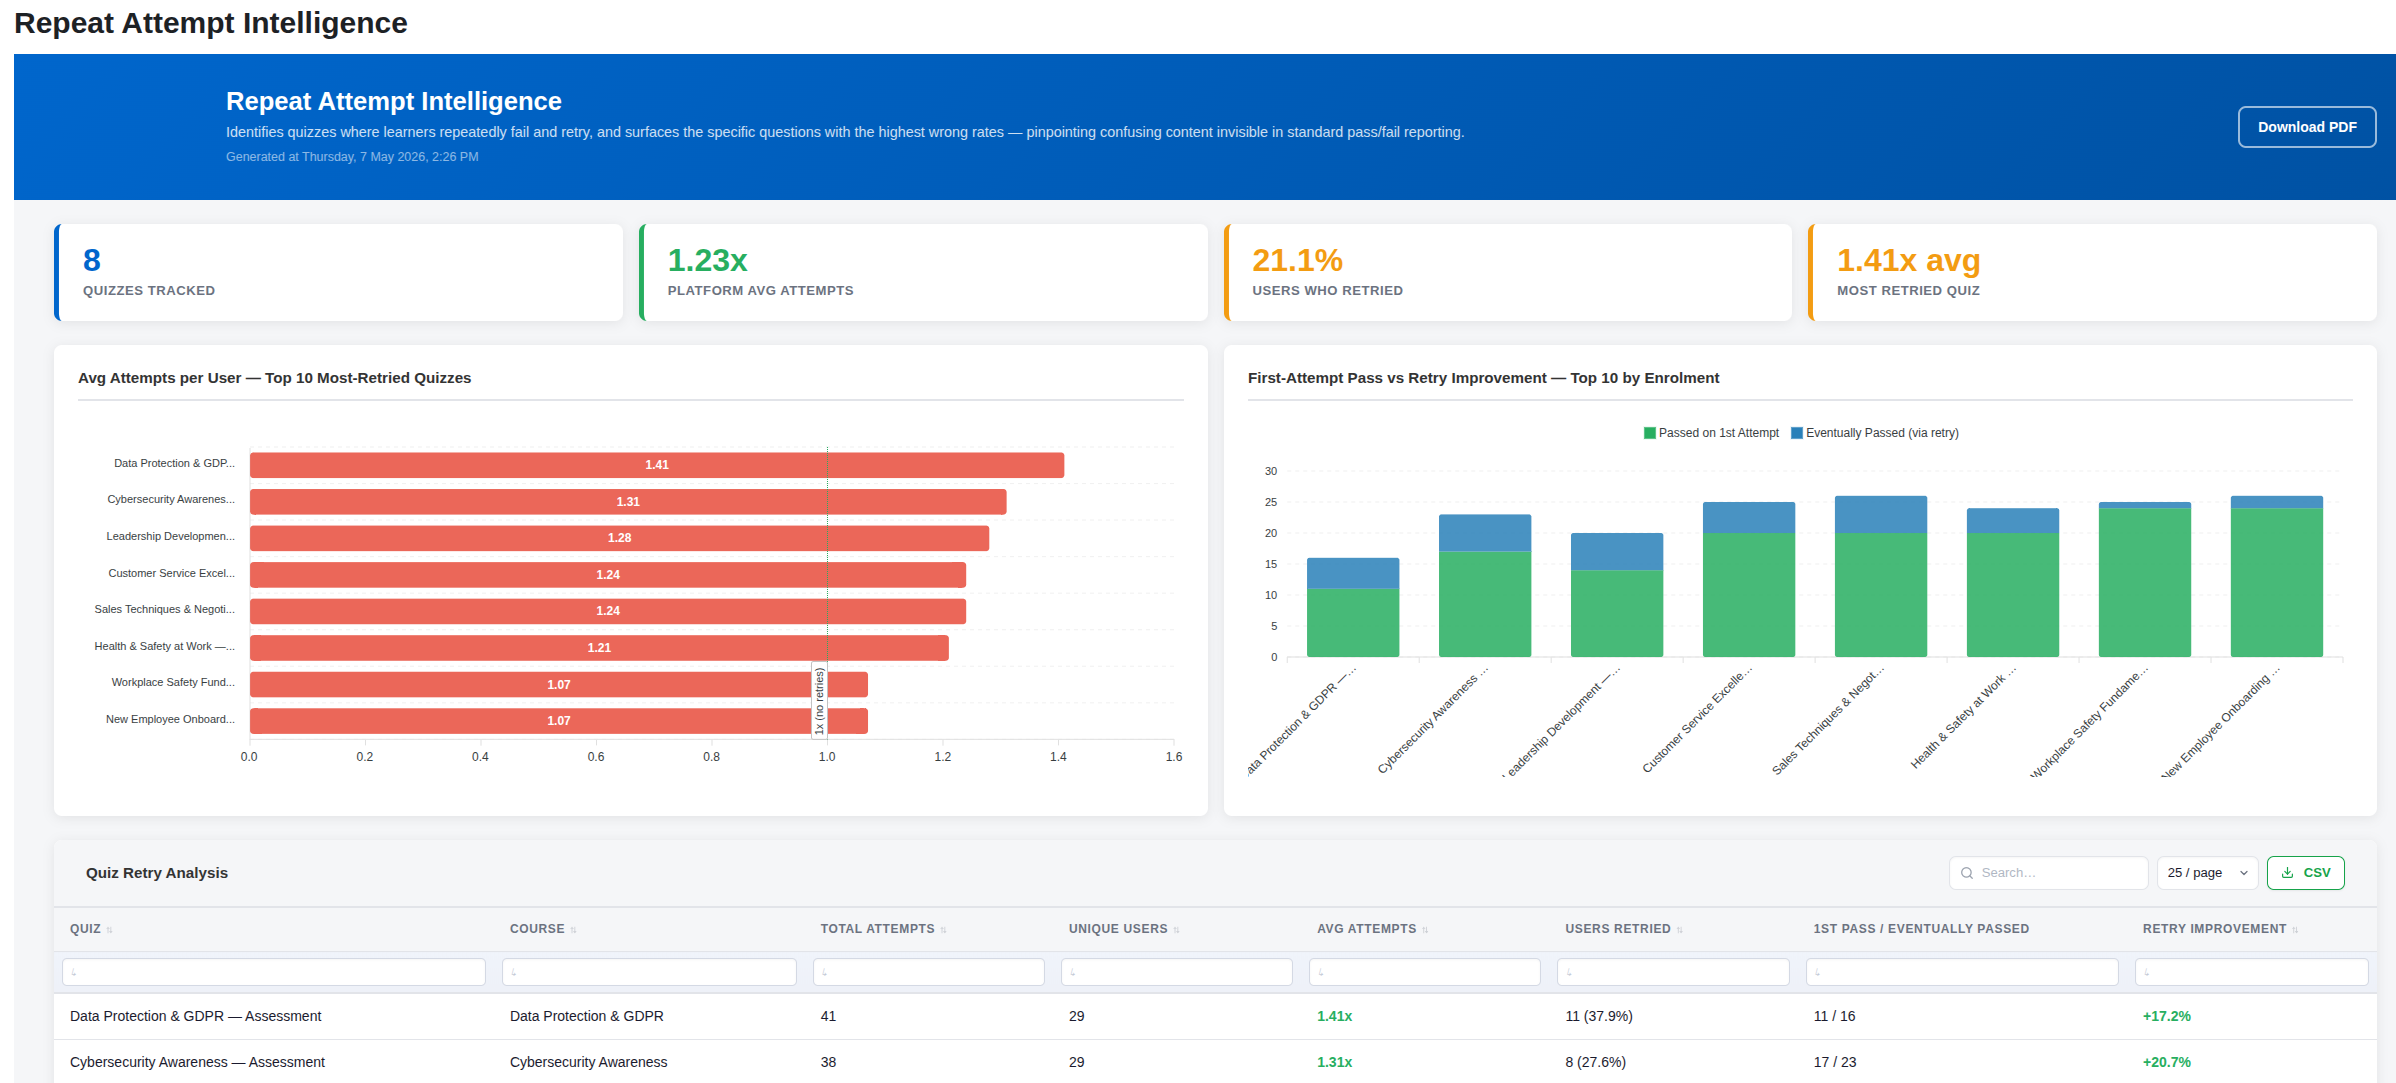Sort by UNIQUE USERS sort icon
The height and width of the screenshot is (1083, 2396).
[1176, 930]
